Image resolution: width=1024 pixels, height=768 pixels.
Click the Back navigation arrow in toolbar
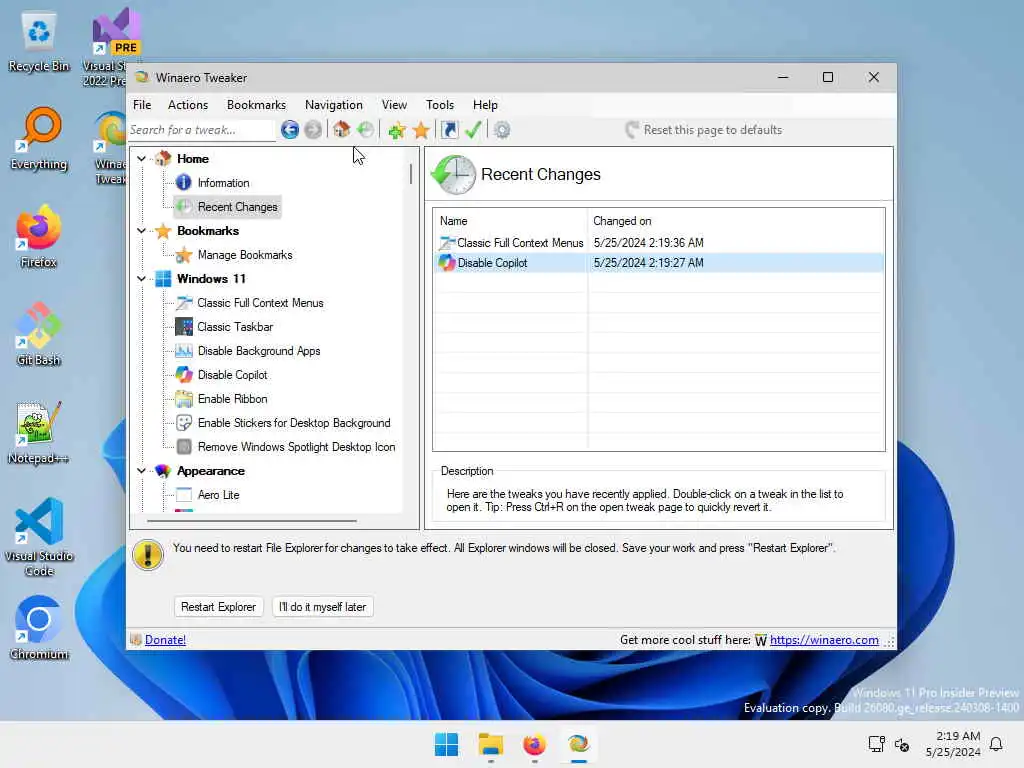[290, 130]
